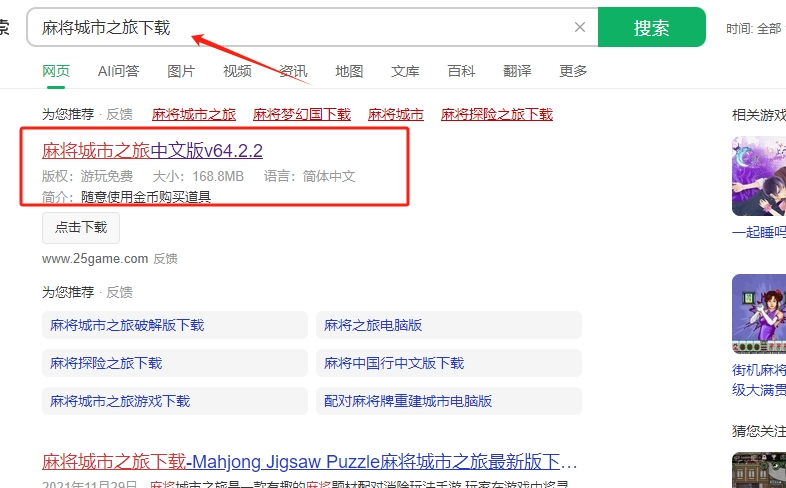Open the 街机麻将 game thumbnail
This screenshot has height=488, width=786.
coord(759,314)
